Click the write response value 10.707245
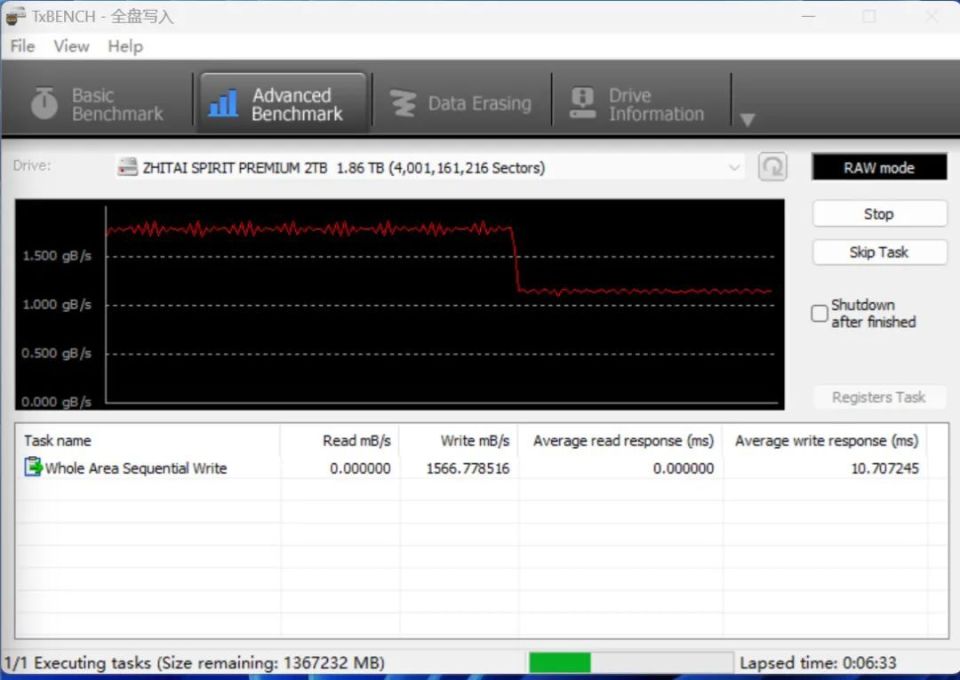The width and height of the screenshot is (960, 680). tap(885, 468)
